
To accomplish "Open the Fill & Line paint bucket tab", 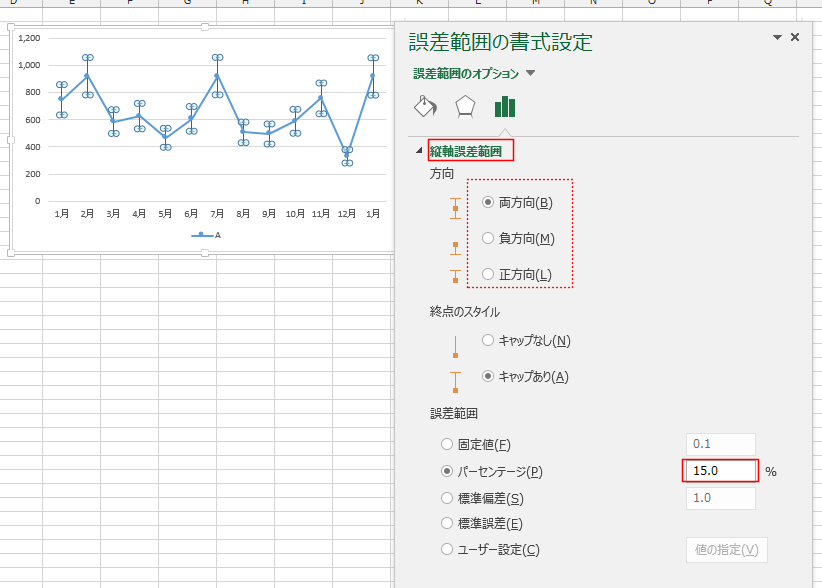I will coord(425,107).
